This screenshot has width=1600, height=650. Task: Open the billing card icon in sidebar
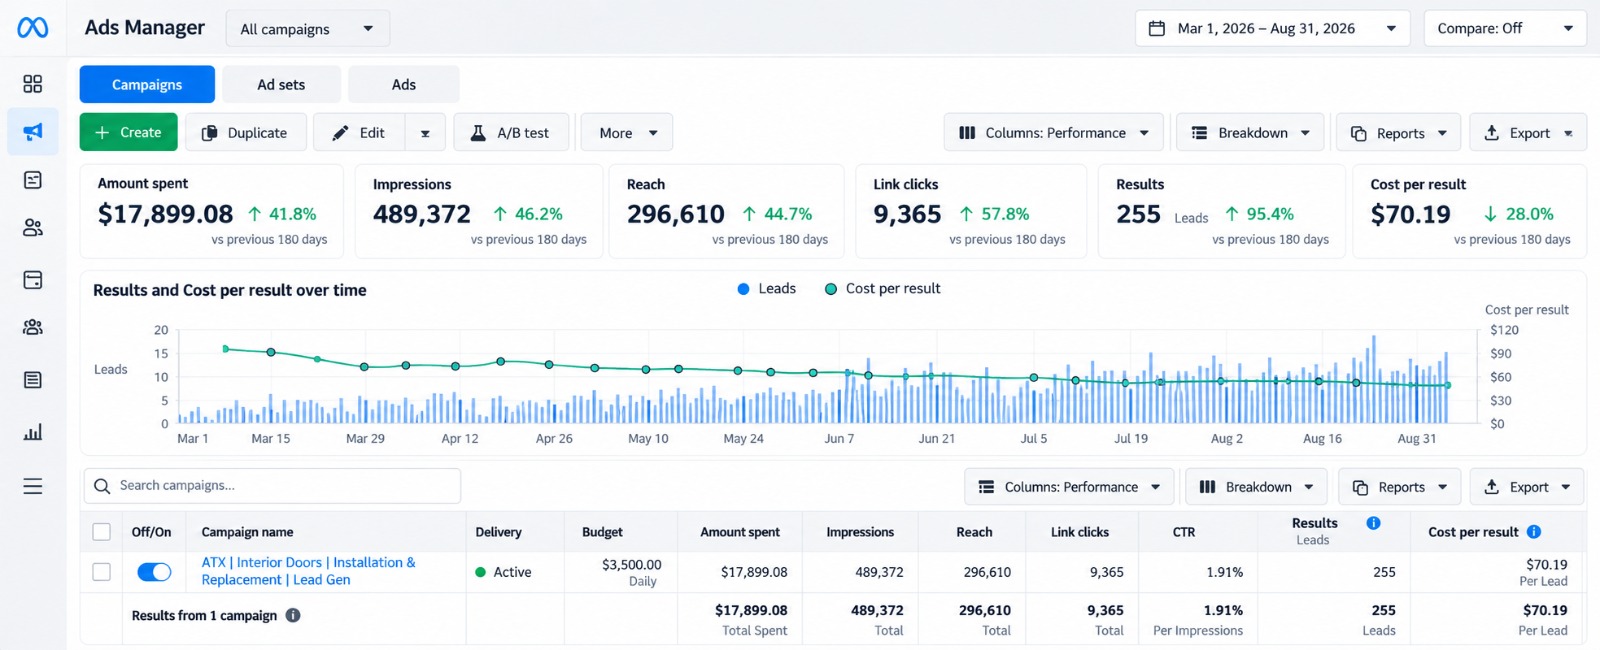33,280
